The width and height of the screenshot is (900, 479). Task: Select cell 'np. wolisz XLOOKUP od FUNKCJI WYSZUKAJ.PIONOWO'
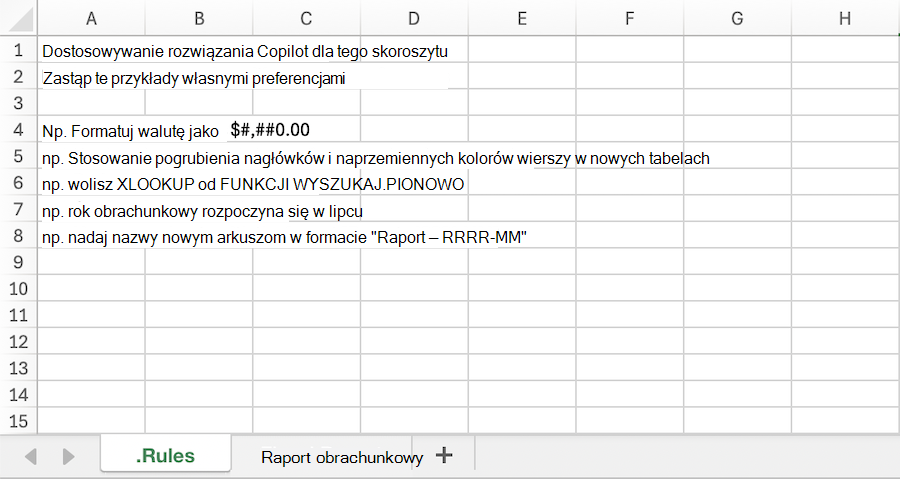[x=253, y=184]
